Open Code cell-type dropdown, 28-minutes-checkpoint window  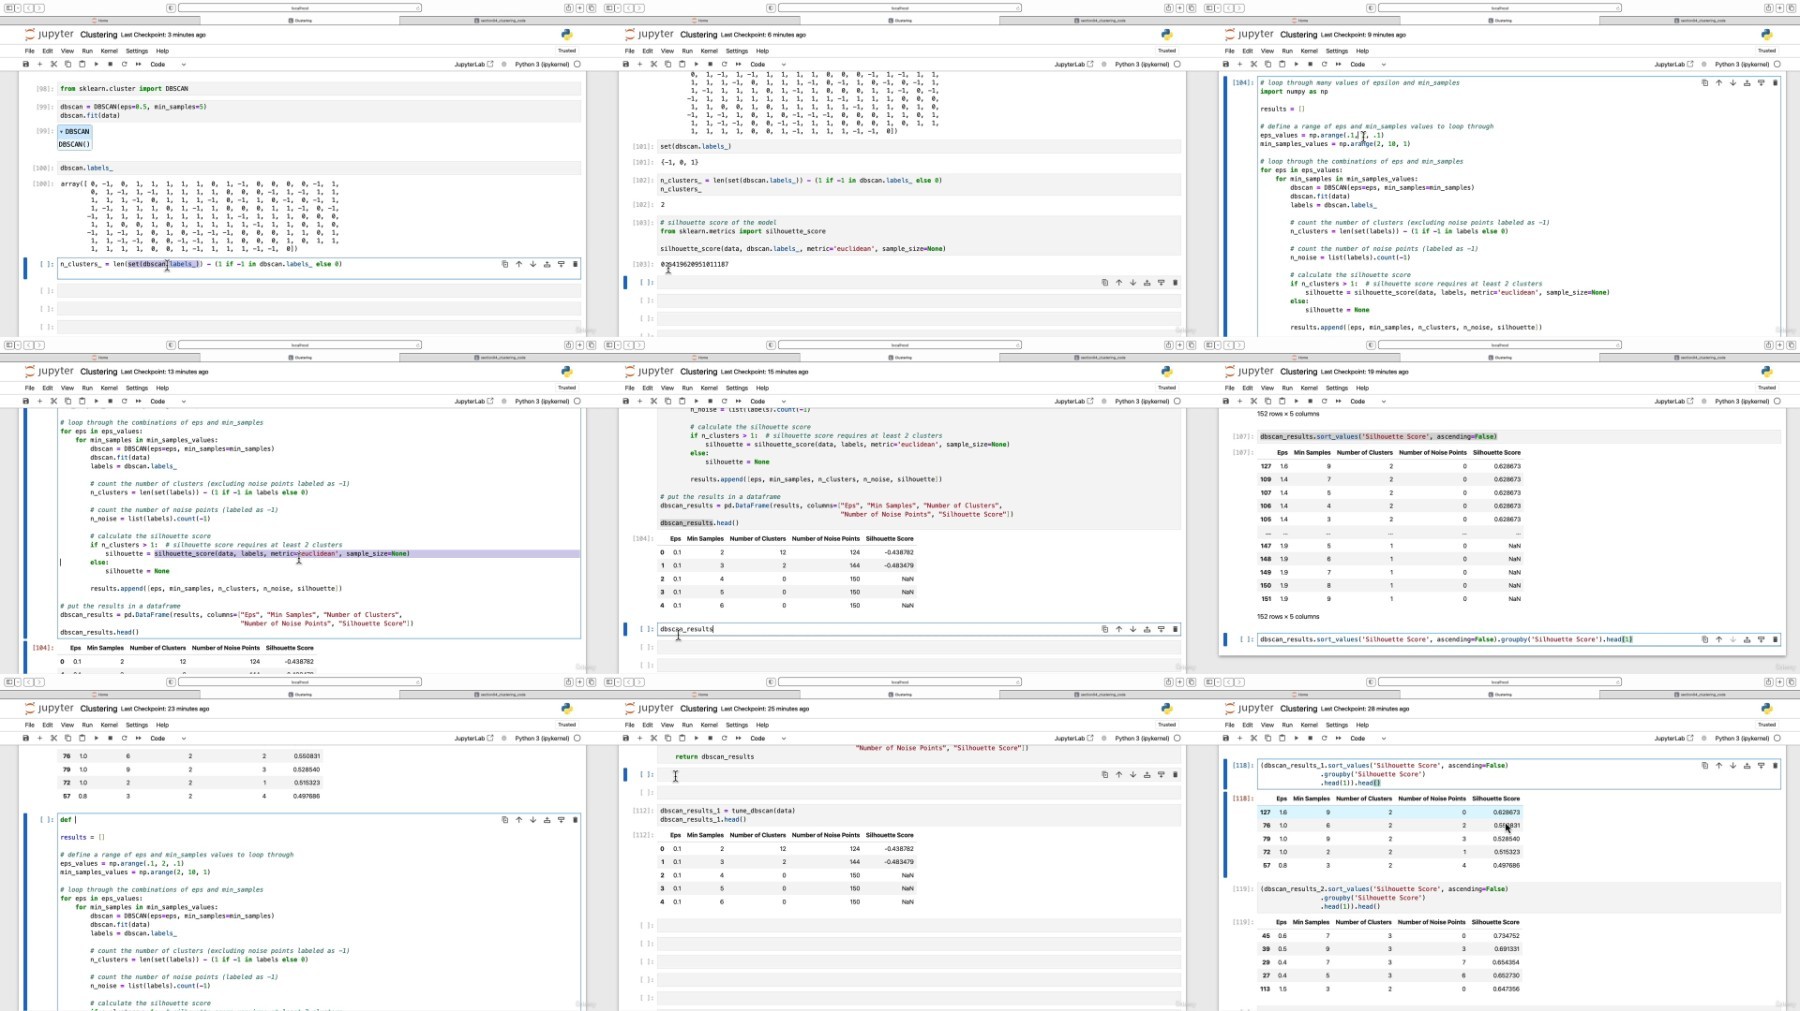(x=1368, y=738)
